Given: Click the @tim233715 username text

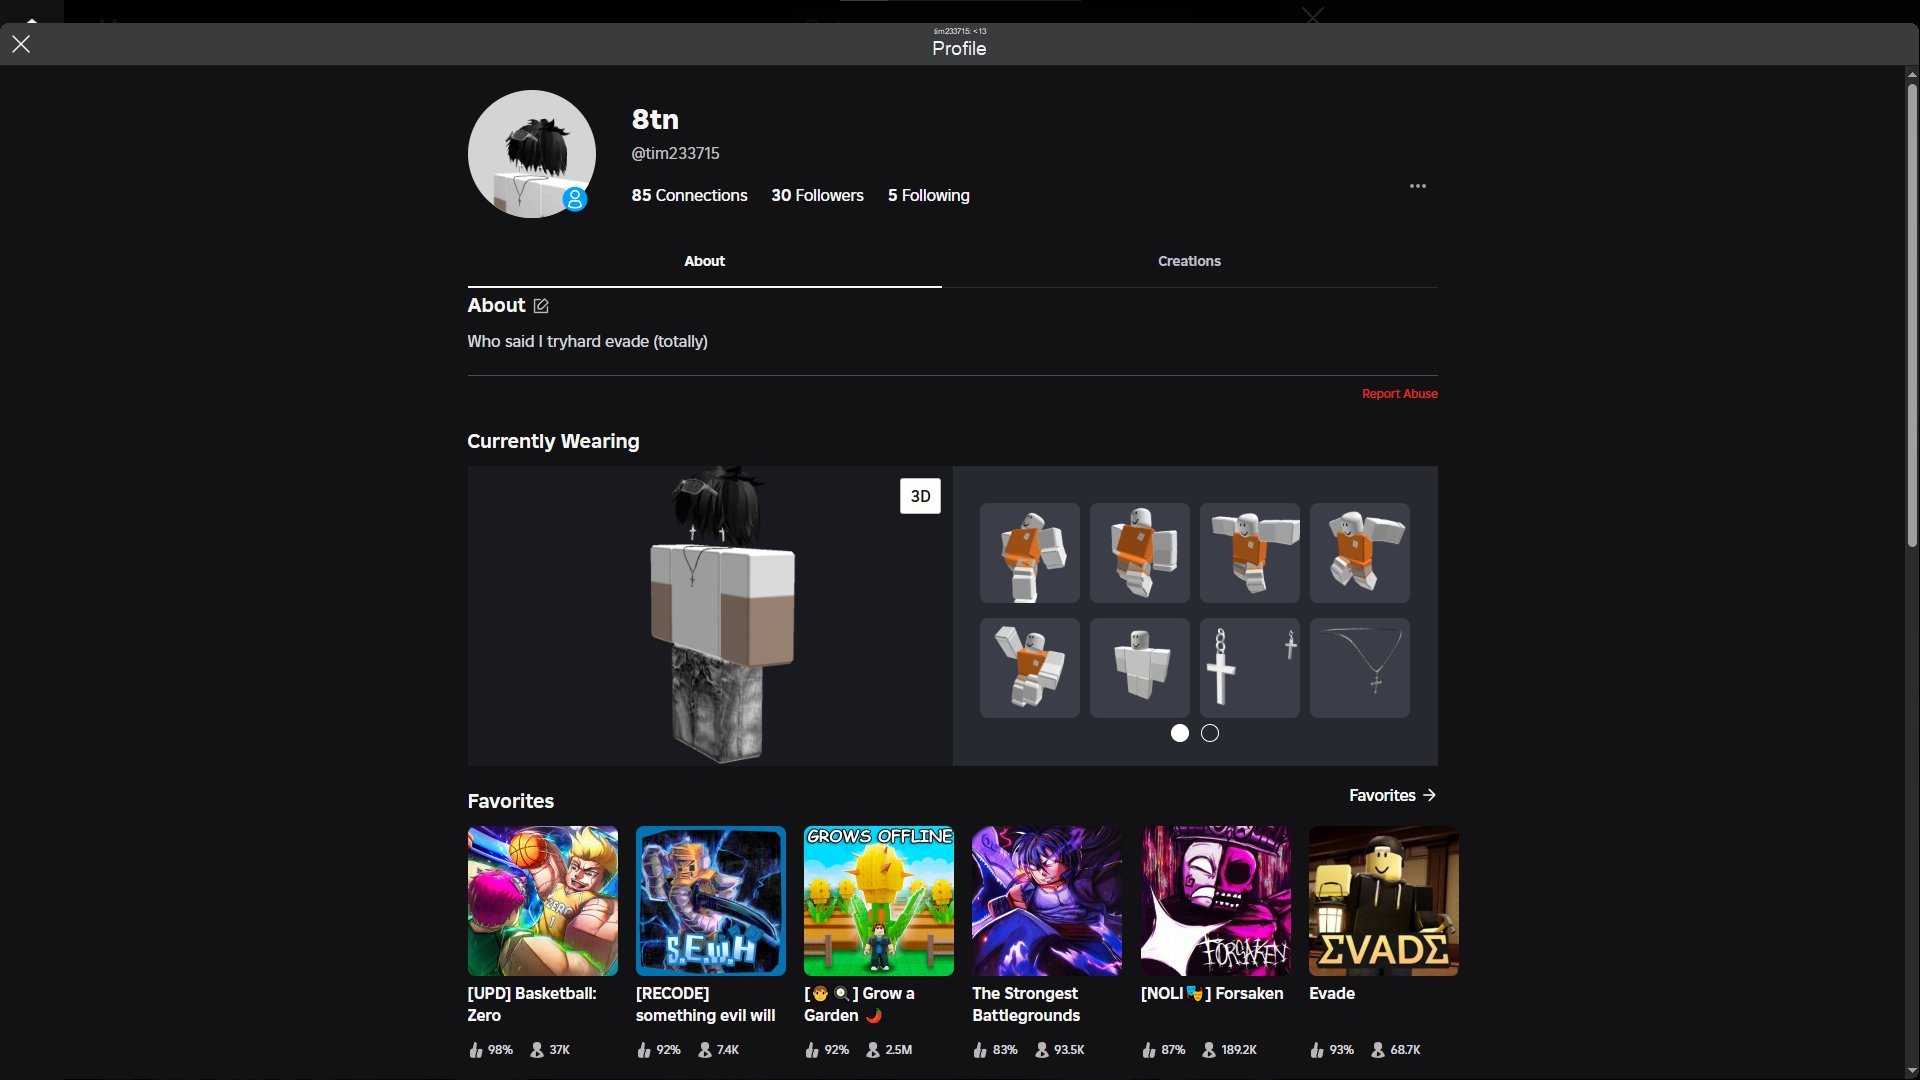Looking at the screenshot, I should [x=675, y=153].
